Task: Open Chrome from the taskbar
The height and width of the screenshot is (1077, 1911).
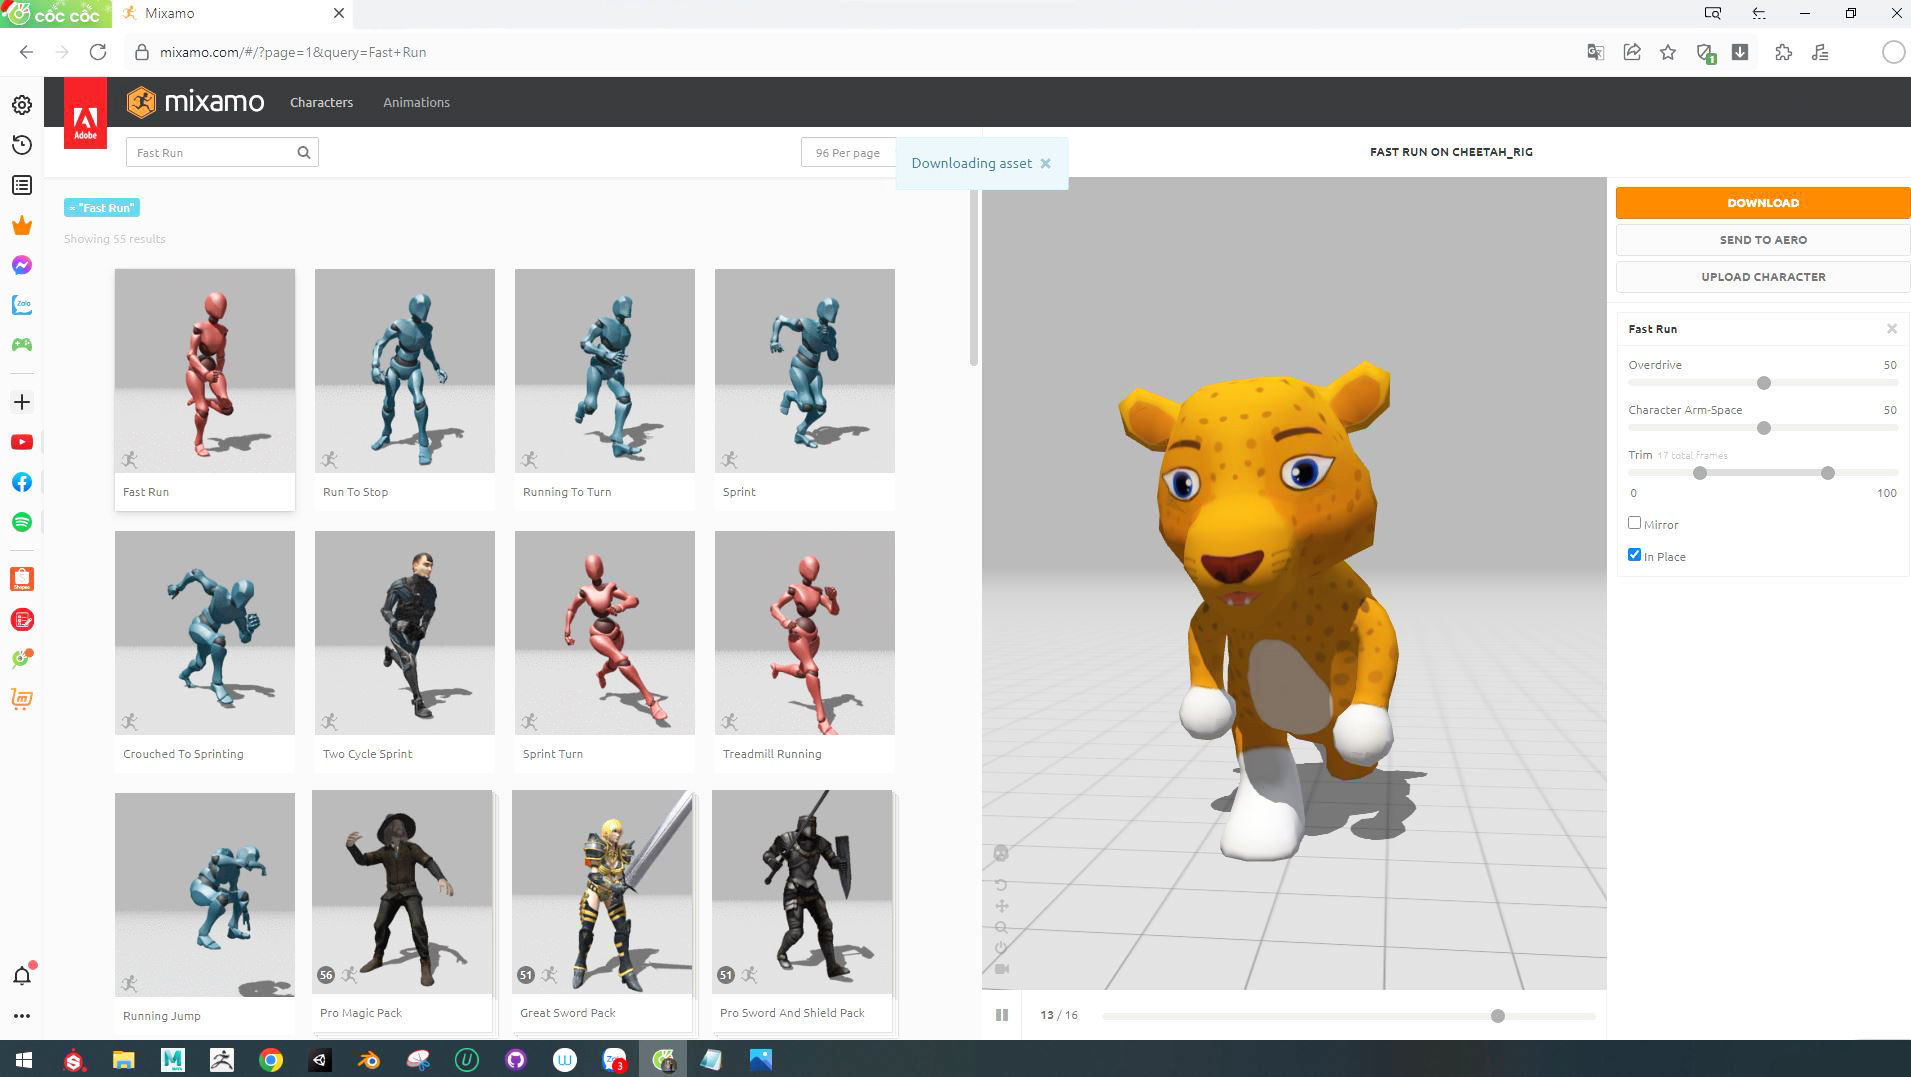Action: (x=270, y=1060)
